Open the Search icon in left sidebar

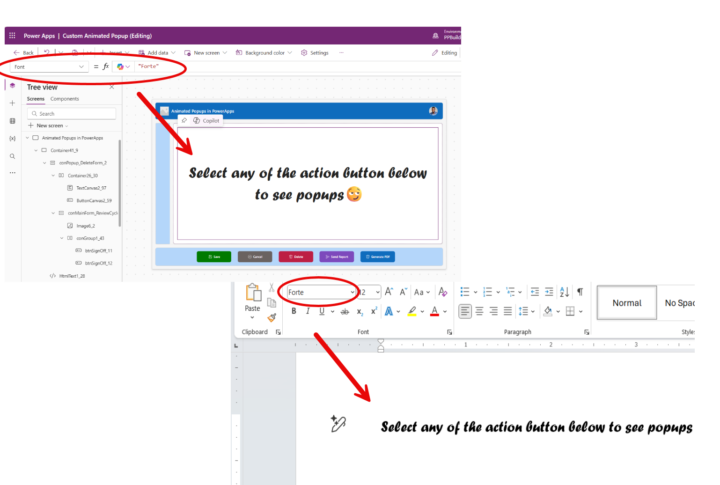(12, 156)
